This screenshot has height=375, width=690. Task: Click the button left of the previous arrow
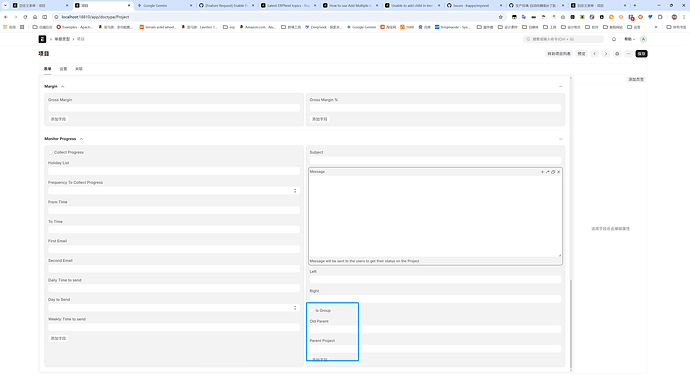[x=582, y=54]
